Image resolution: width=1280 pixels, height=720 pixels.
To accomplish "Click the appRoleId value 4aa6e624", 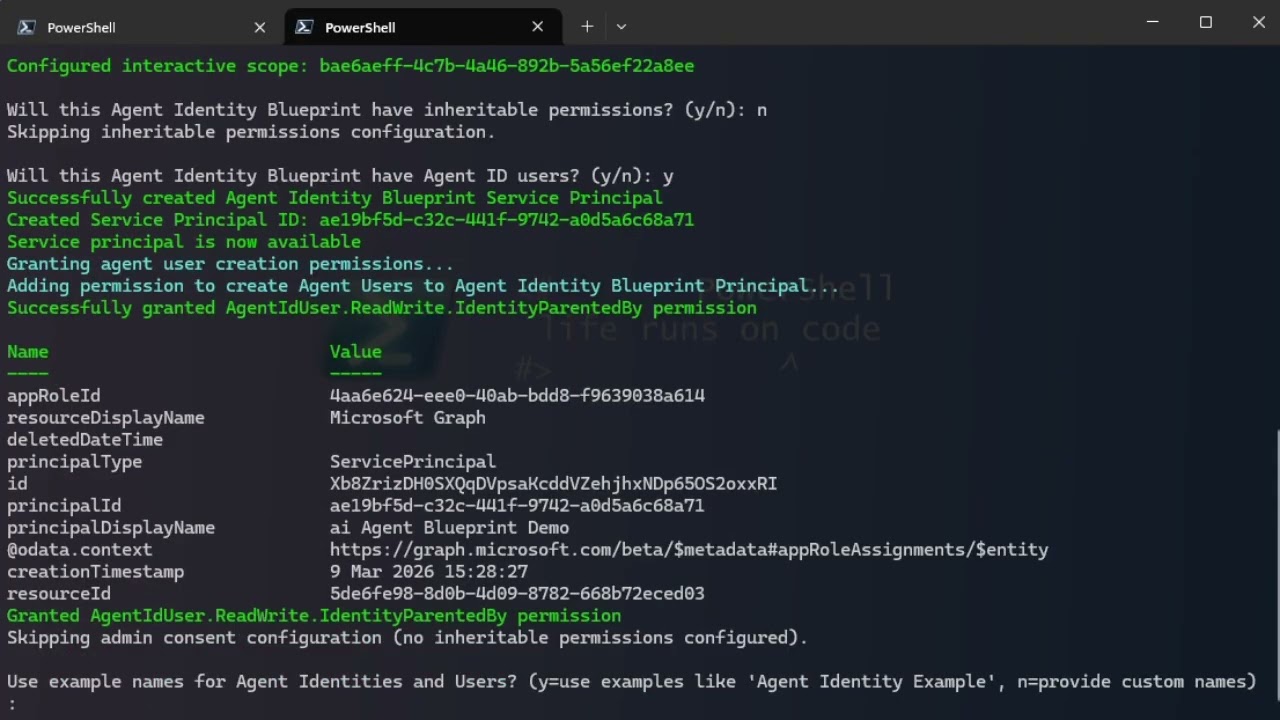I will pos(517,396).
